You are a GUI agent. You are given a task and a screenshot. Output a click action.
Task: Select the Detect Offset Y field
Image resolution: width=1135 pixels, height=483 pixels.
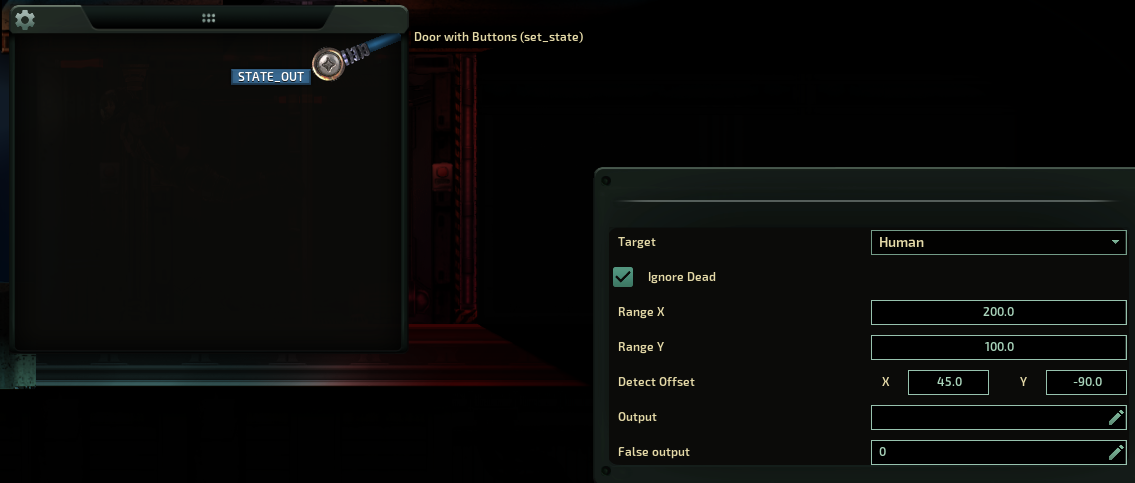click(x=1087, y=382)
